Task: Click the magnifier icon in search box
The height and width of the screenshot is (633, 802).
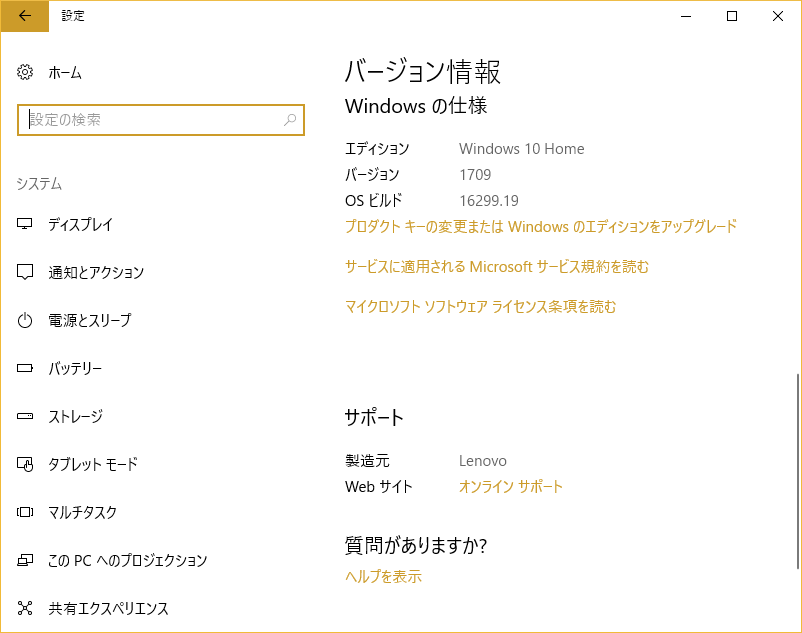Action: (x=290, y=120)
